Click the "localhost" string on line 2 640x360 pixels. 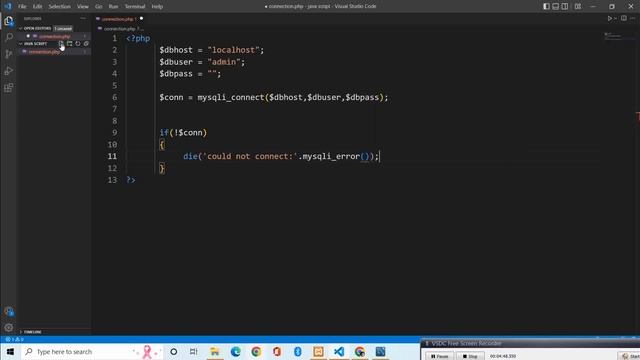click(x=233, y=50)
